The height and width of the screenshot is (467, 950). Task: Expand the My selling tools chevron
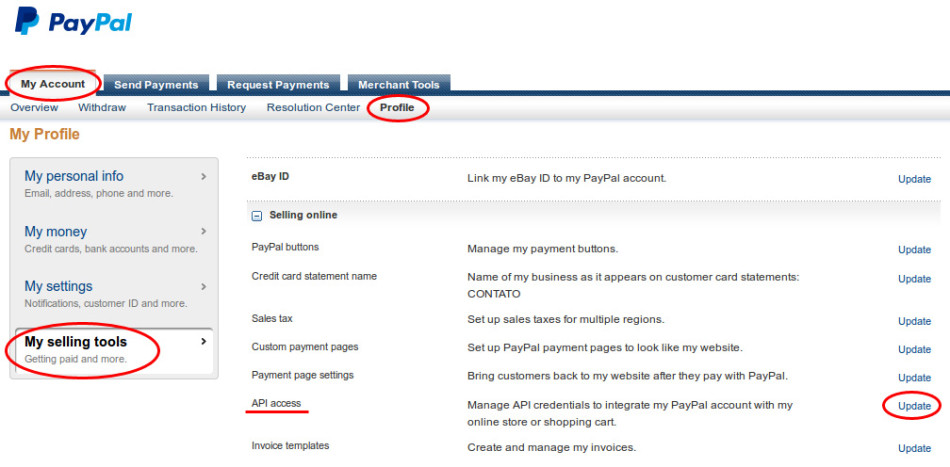[204, 342]
